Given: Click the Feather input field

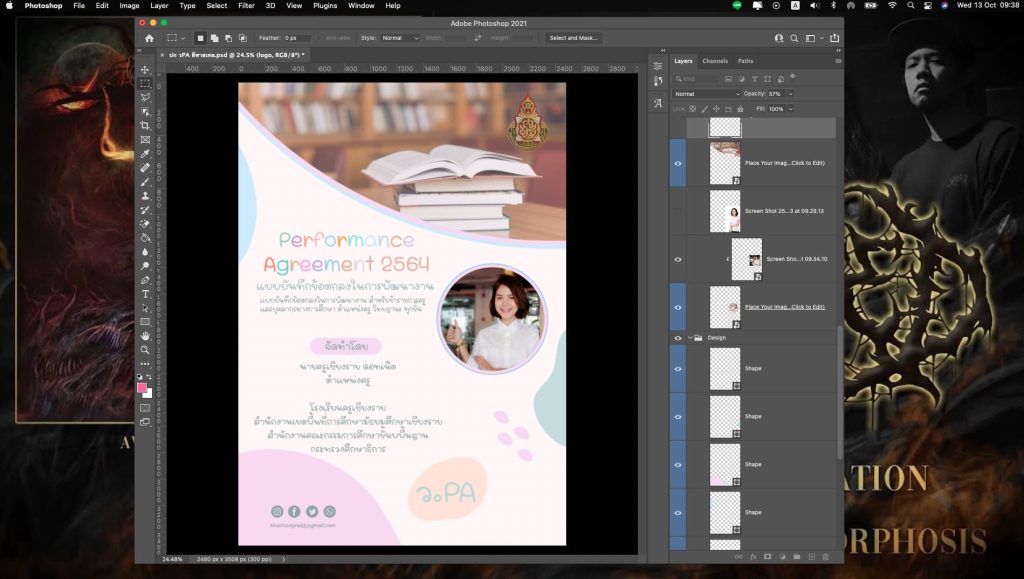Looking at the screenshot, I should 297,38.
